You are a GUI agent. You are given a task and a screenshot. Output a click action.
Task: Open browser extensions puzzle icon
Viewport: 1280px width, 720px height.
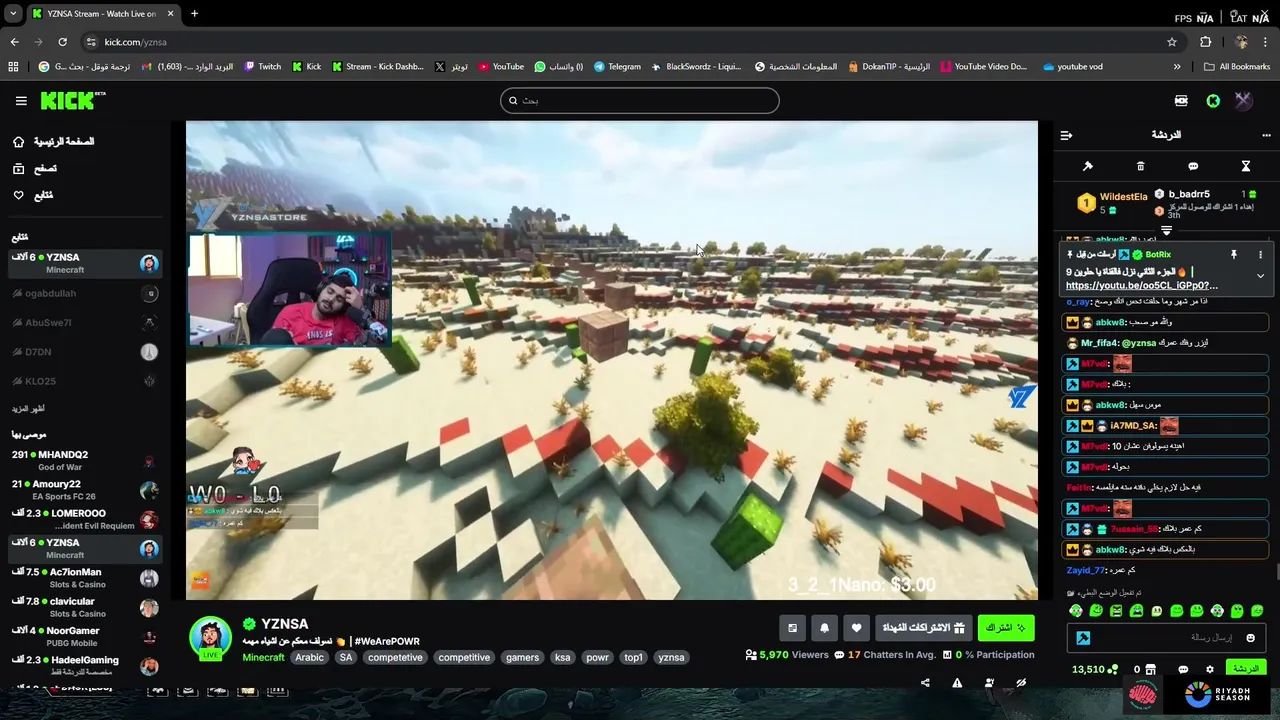pos(1206,42)
